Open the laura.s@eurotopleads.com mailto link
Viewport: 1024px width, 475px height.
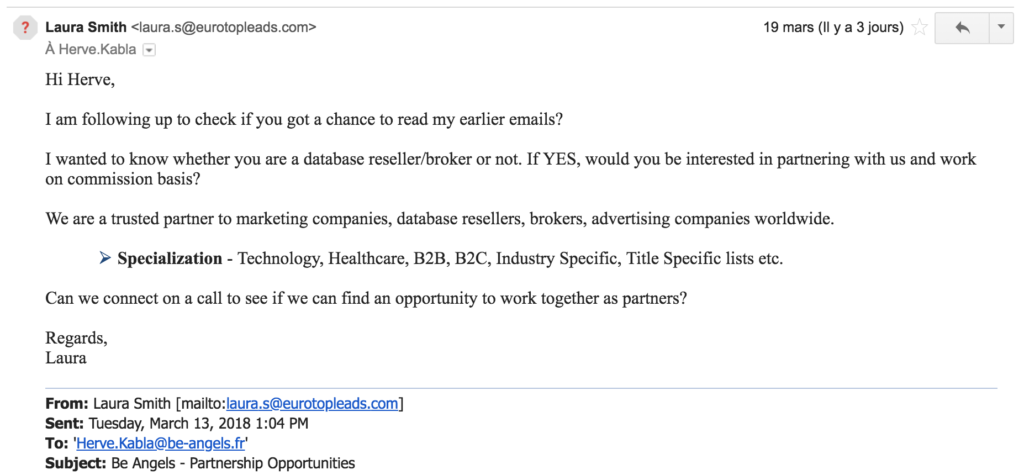click(x=312, y=404)
